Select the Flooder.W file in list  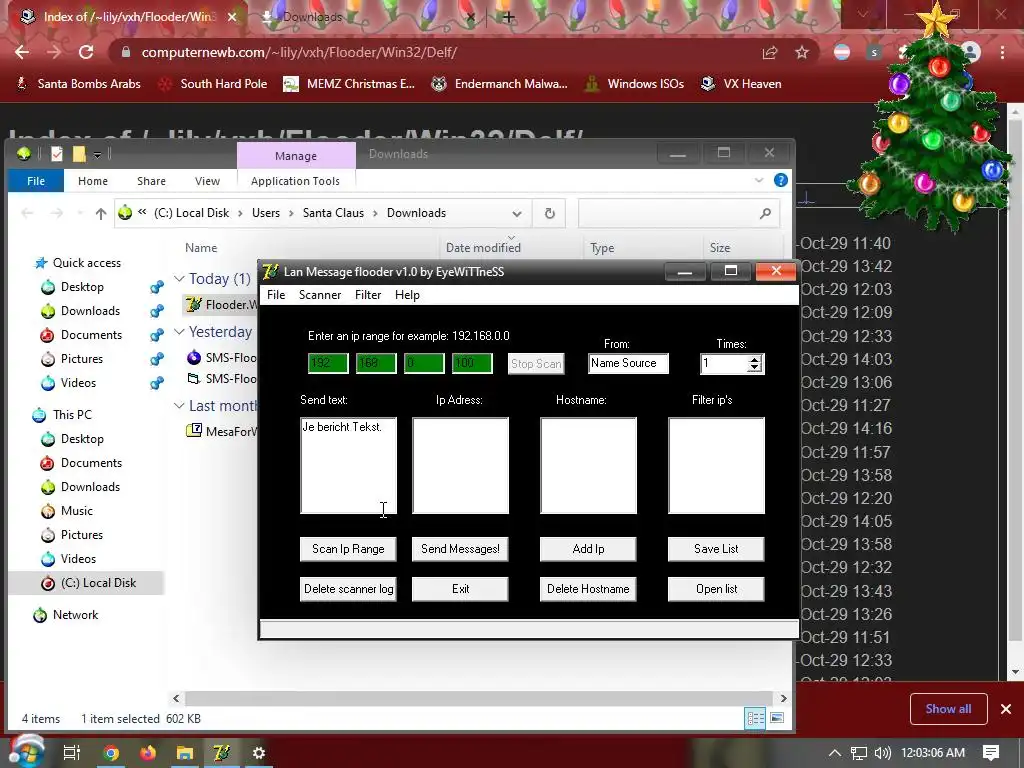[x=222, y=304]
